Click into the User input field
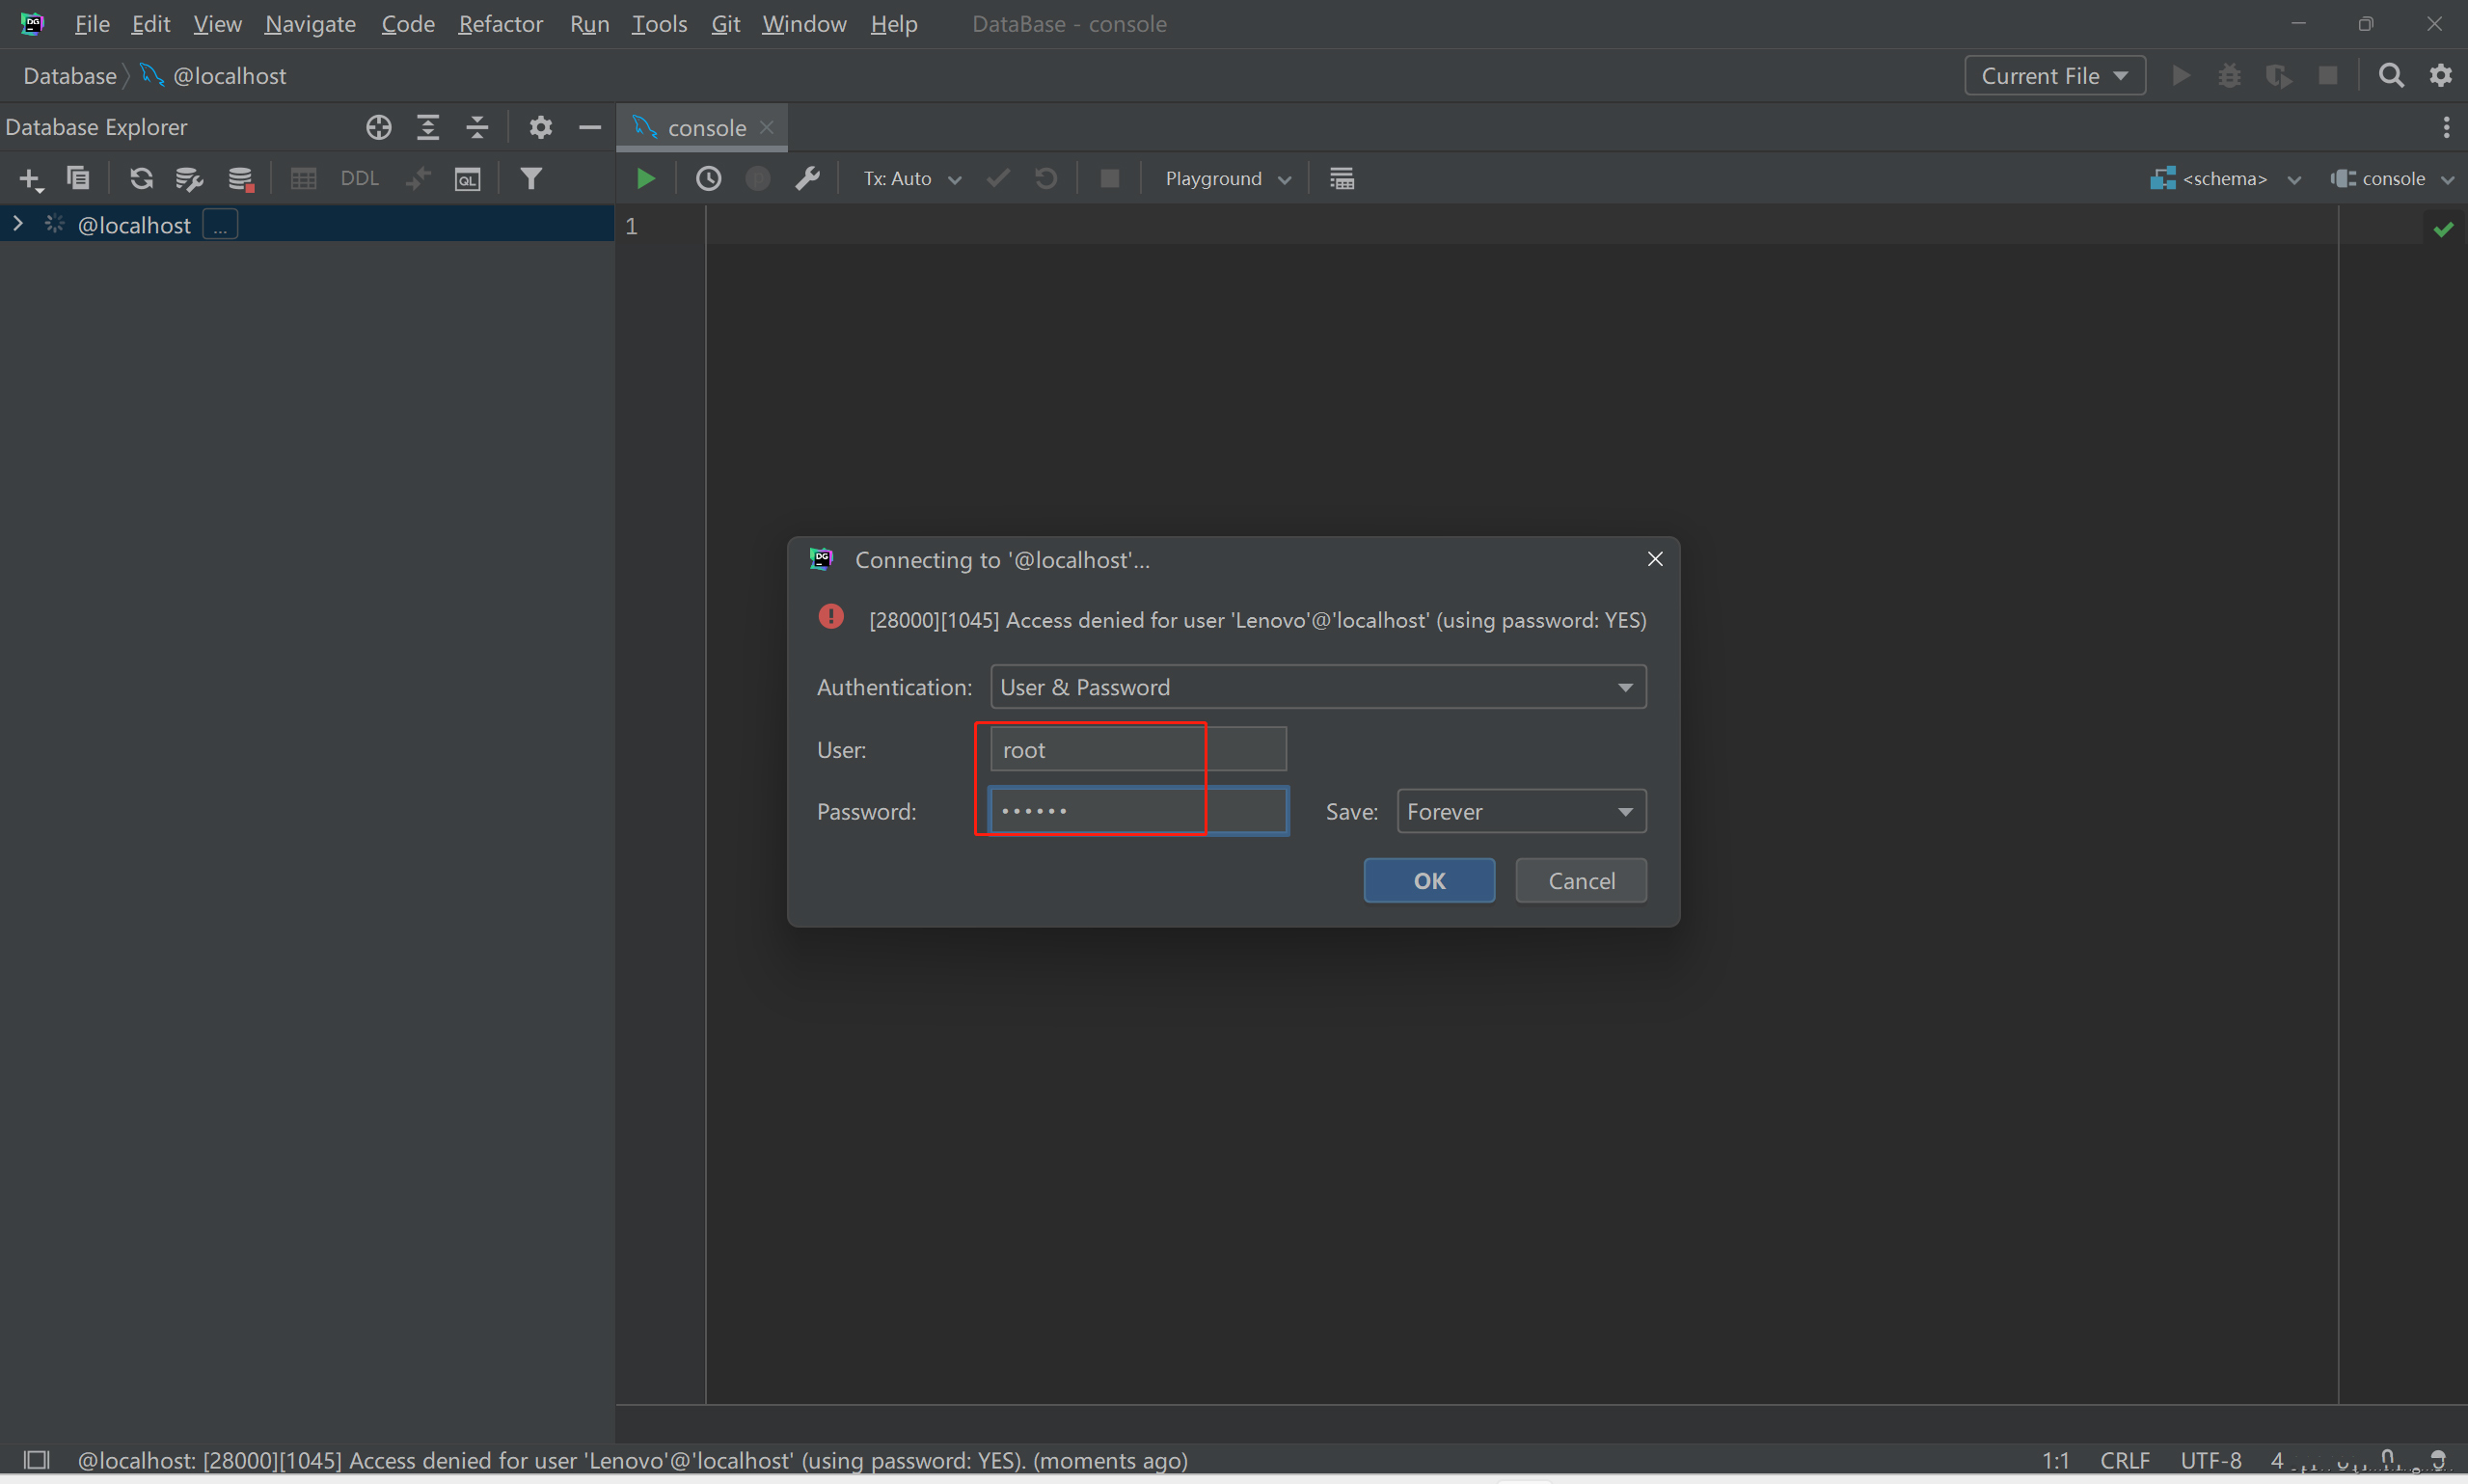 point(1137,750)
